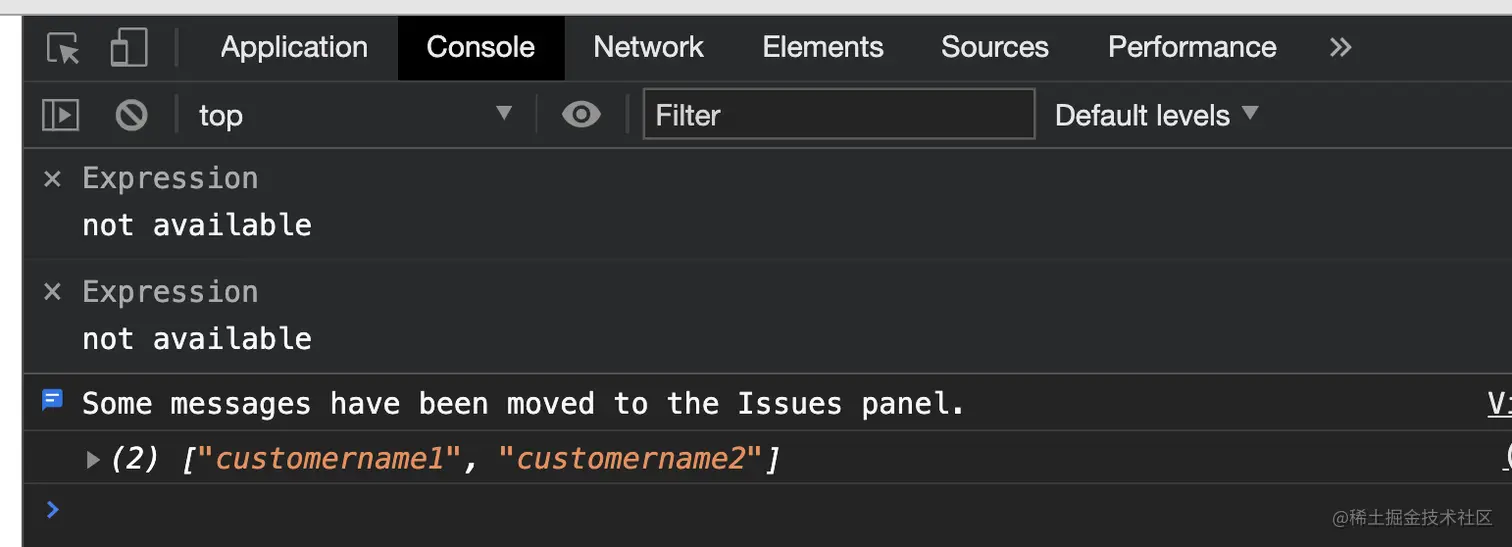This screenshot has width=1512, height=547.
Task: Create live expression with the eye icon
Action: tap(581, 115)
